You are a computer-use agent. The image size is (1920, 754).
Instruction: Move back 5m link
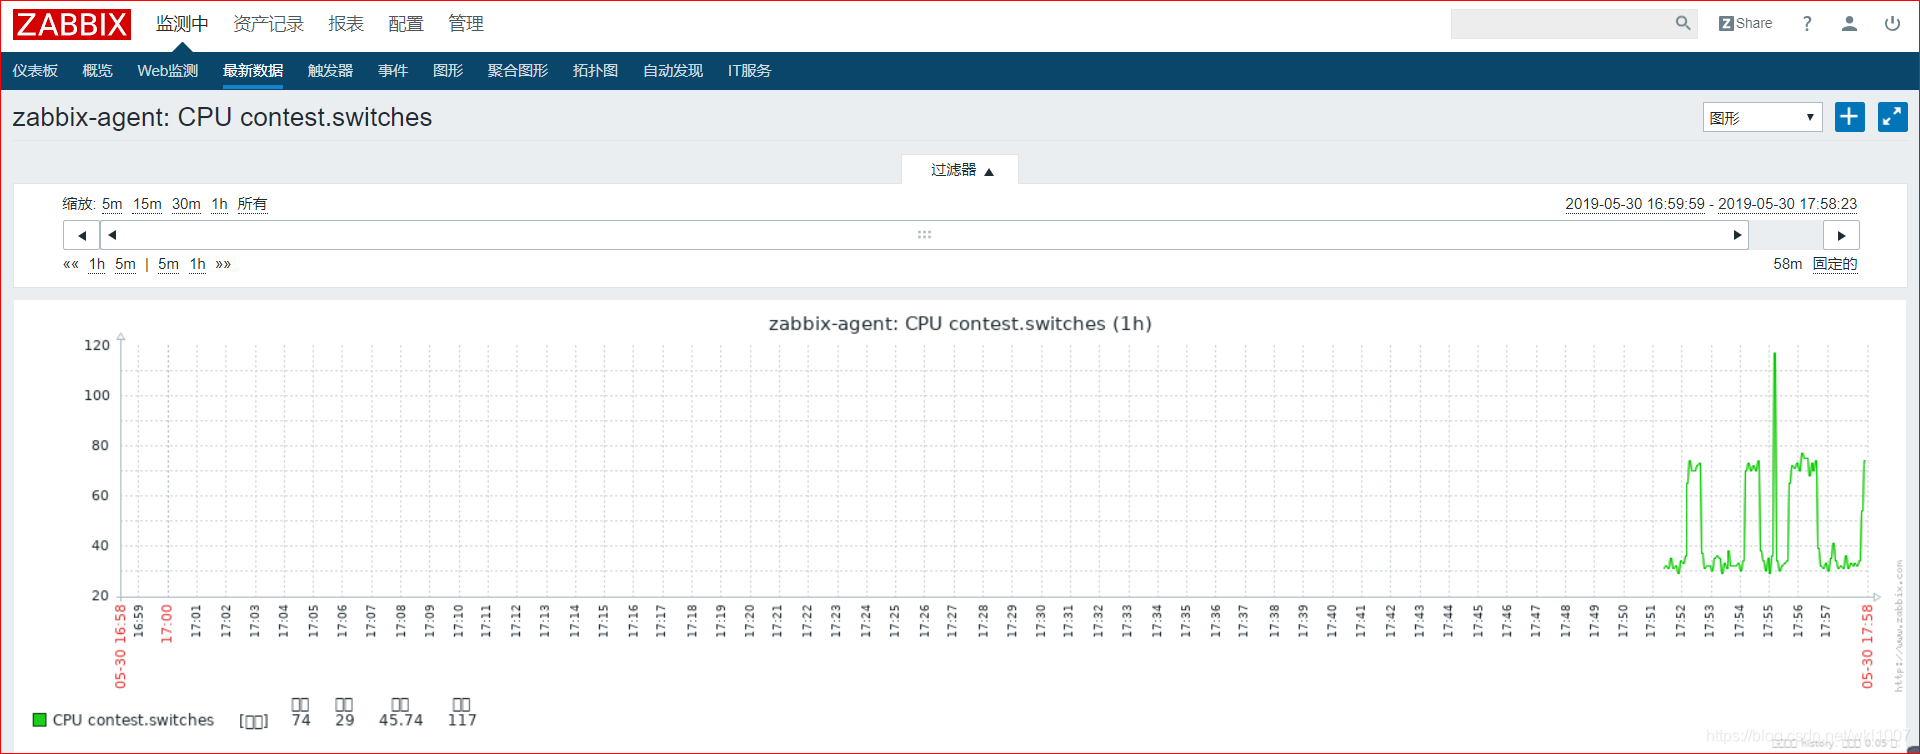[125, 264]
